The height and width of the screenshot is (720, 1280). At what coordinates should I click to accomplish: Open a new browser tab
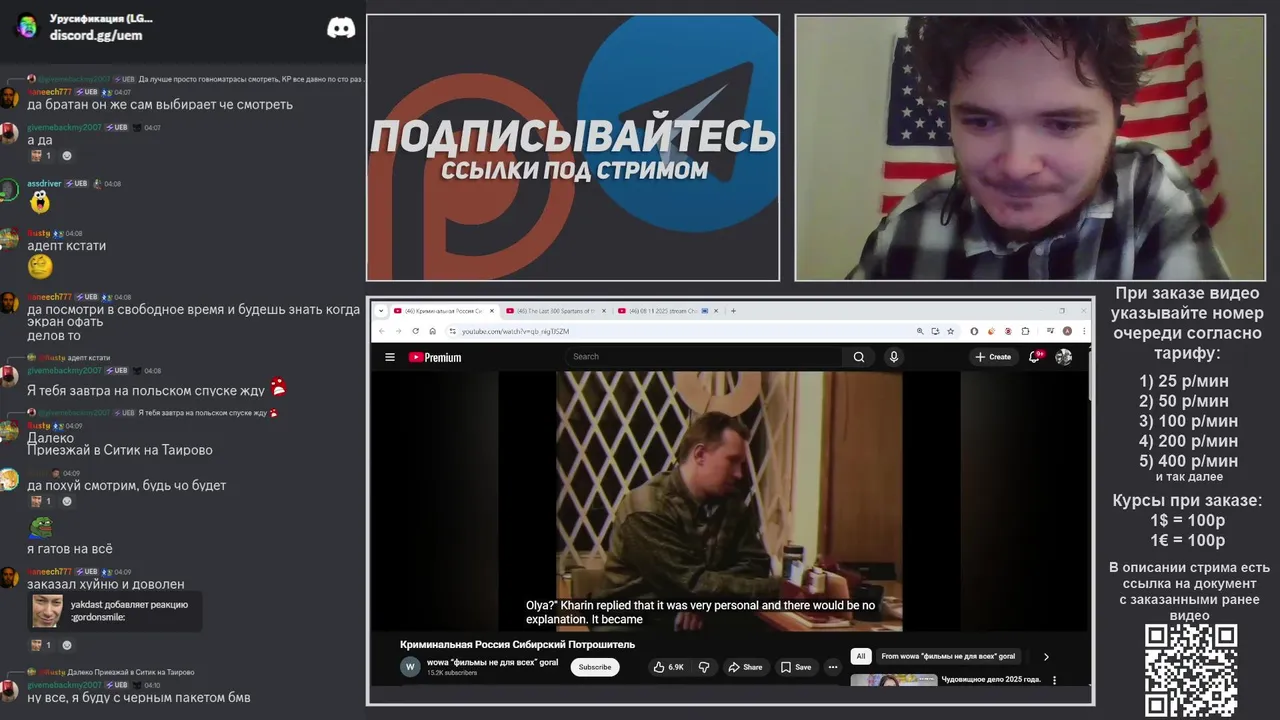(x=733, y=311)
